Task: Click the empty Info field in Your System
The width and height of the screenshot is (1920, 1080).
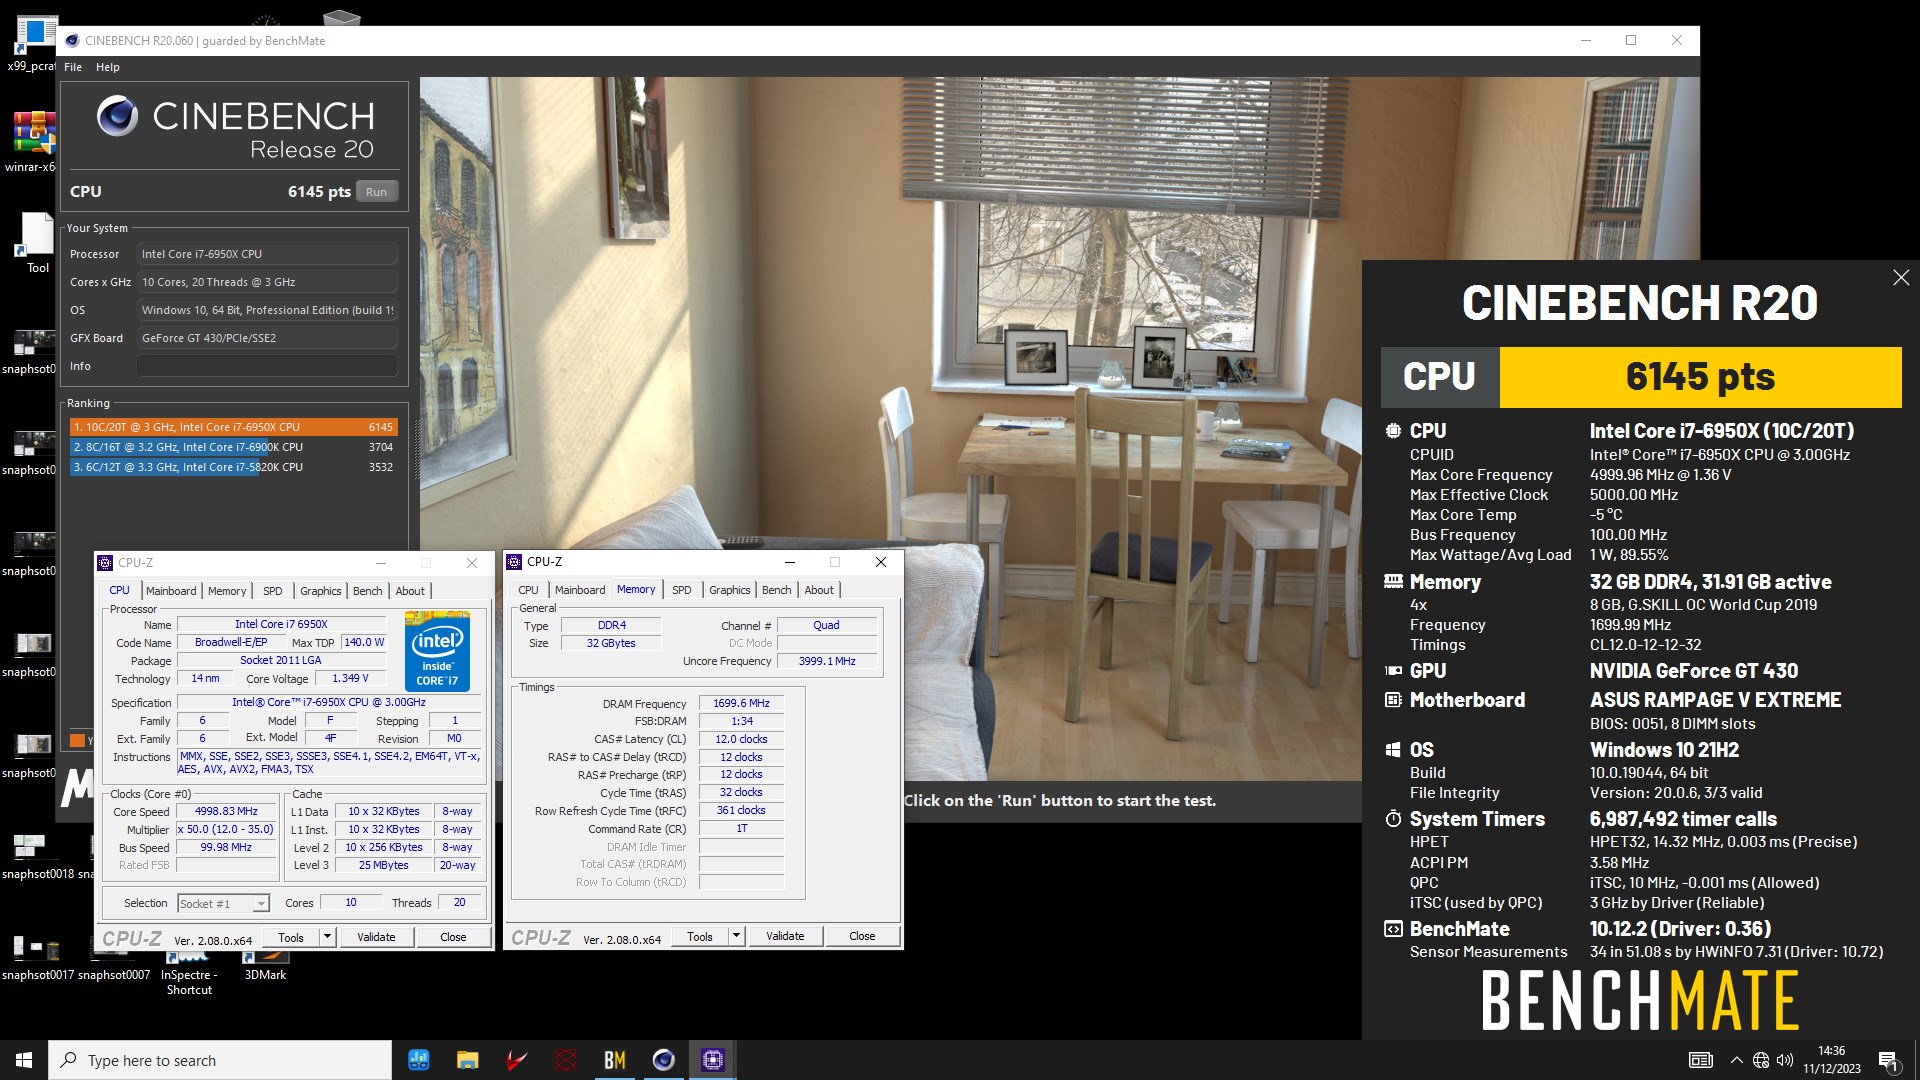Action: pos(267,366)
